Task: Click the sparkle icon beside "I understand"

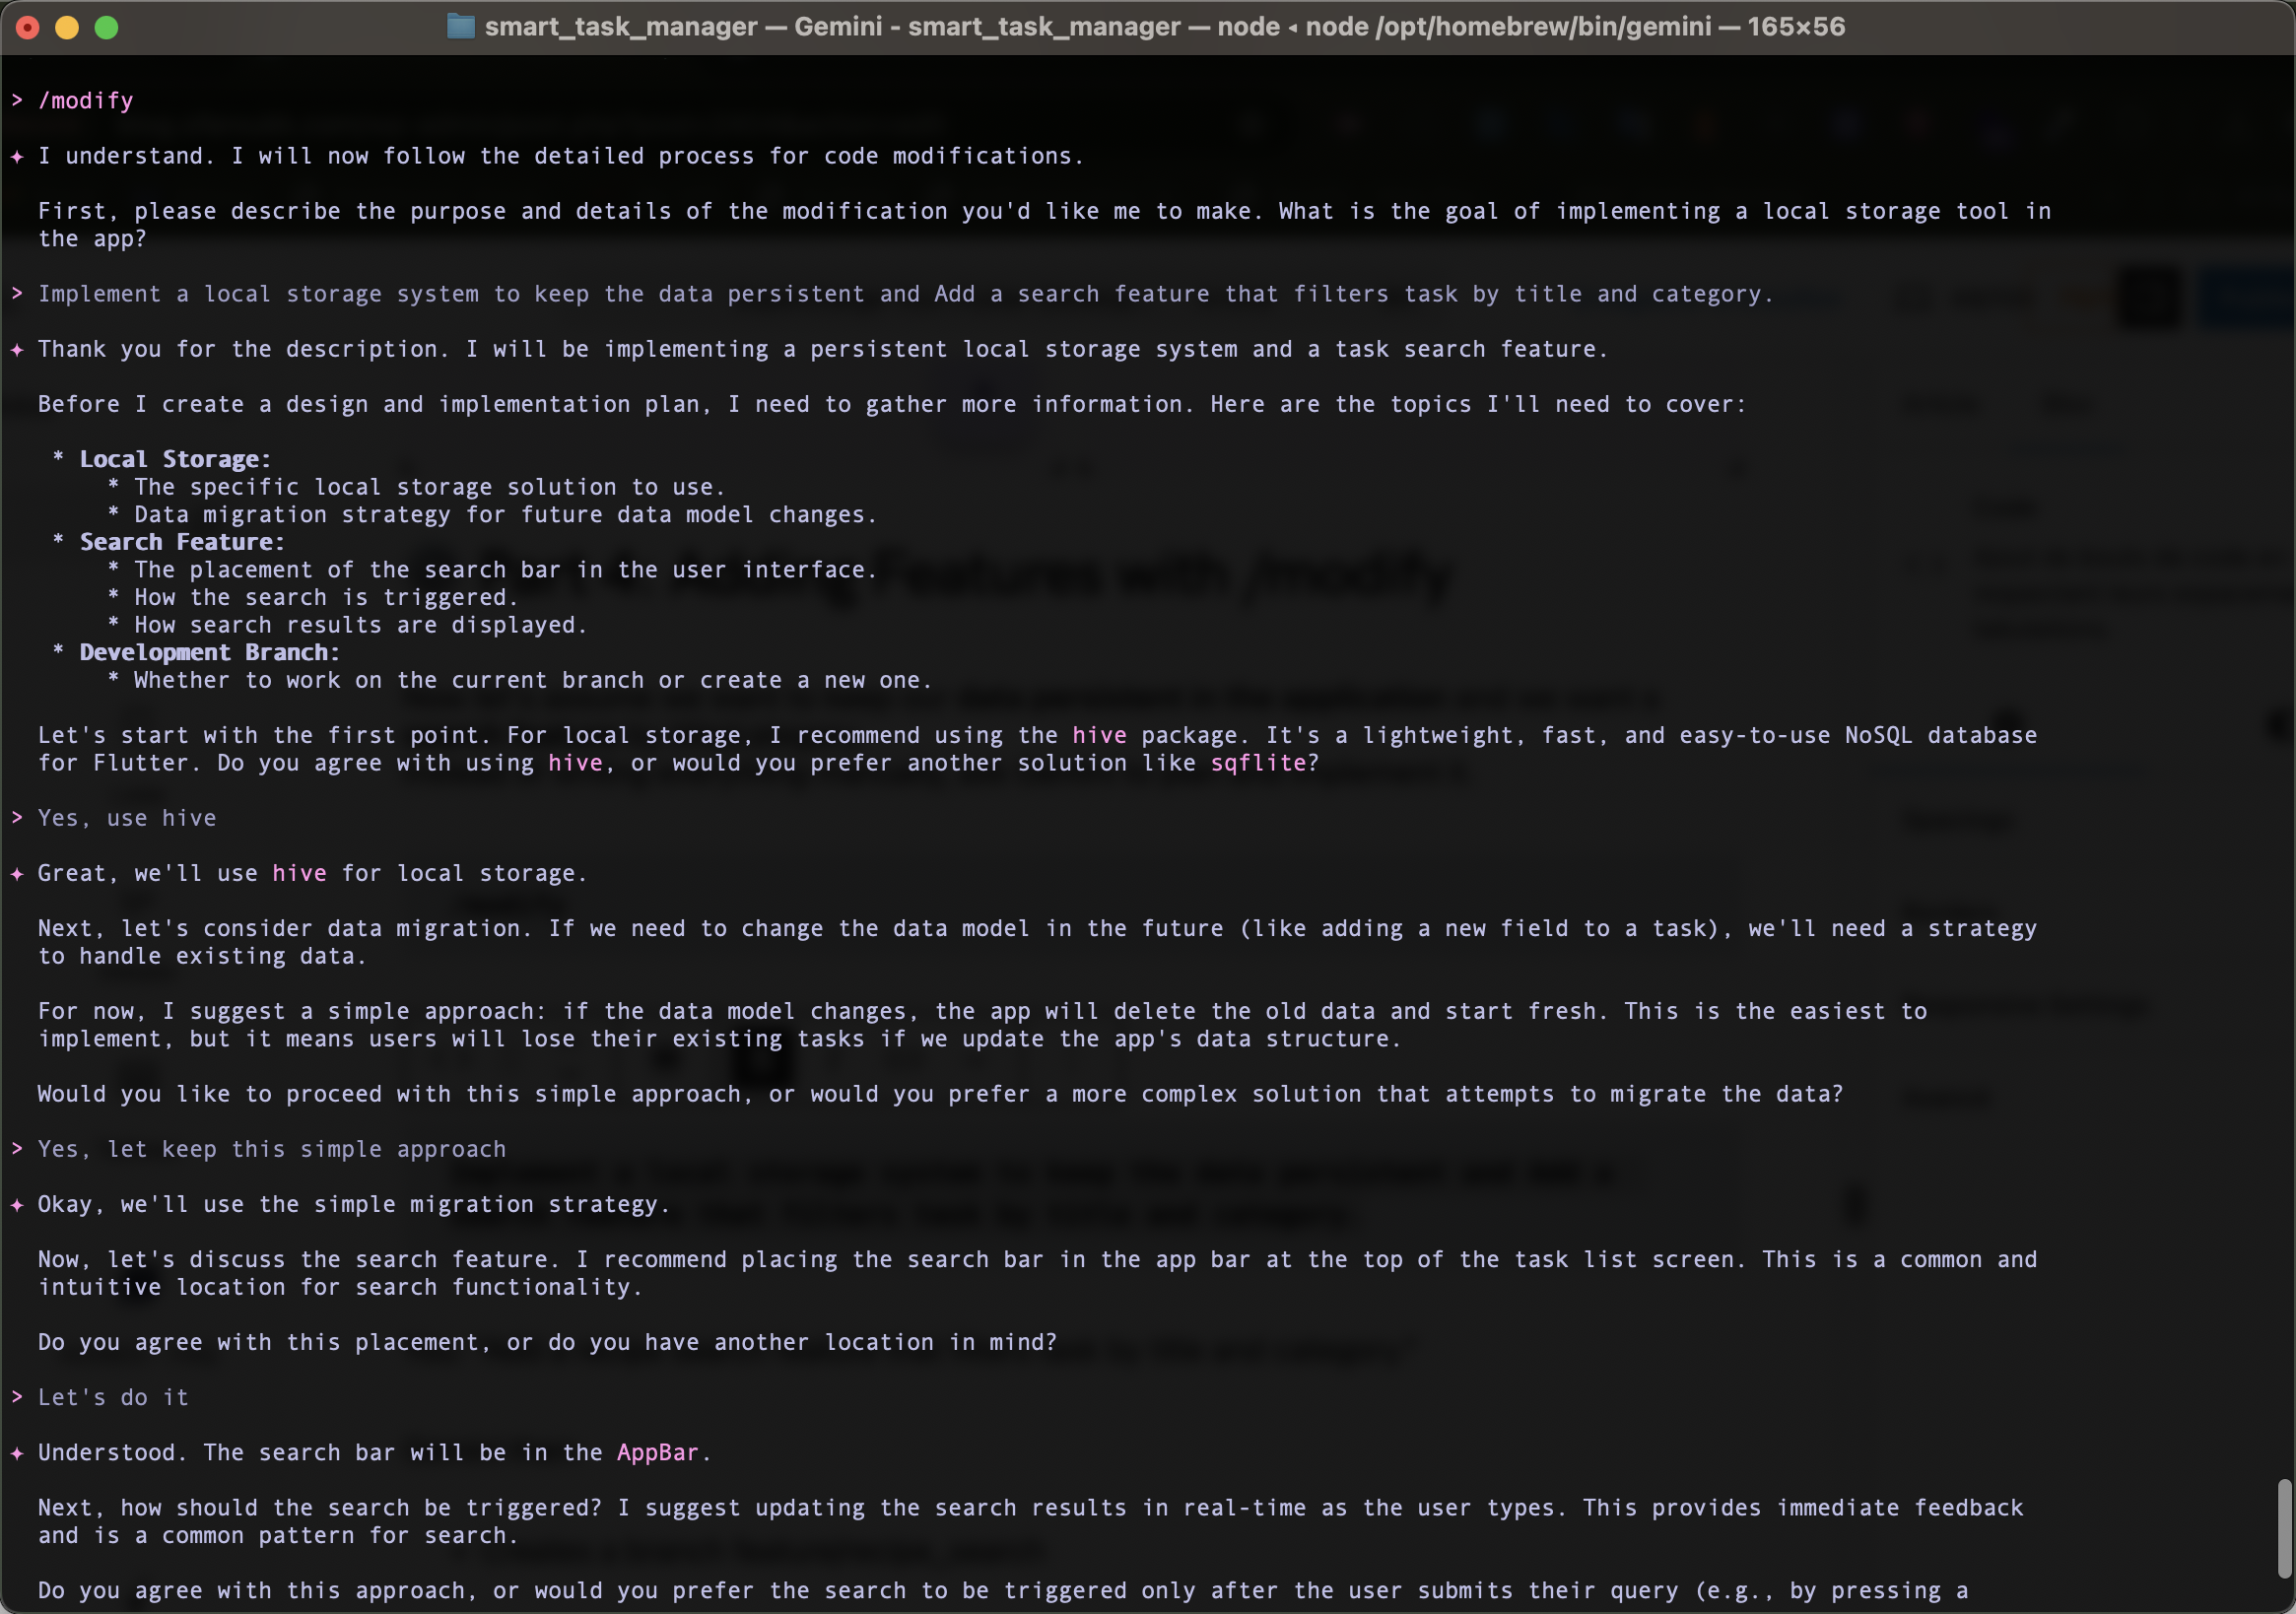Action: click(17, 156)
